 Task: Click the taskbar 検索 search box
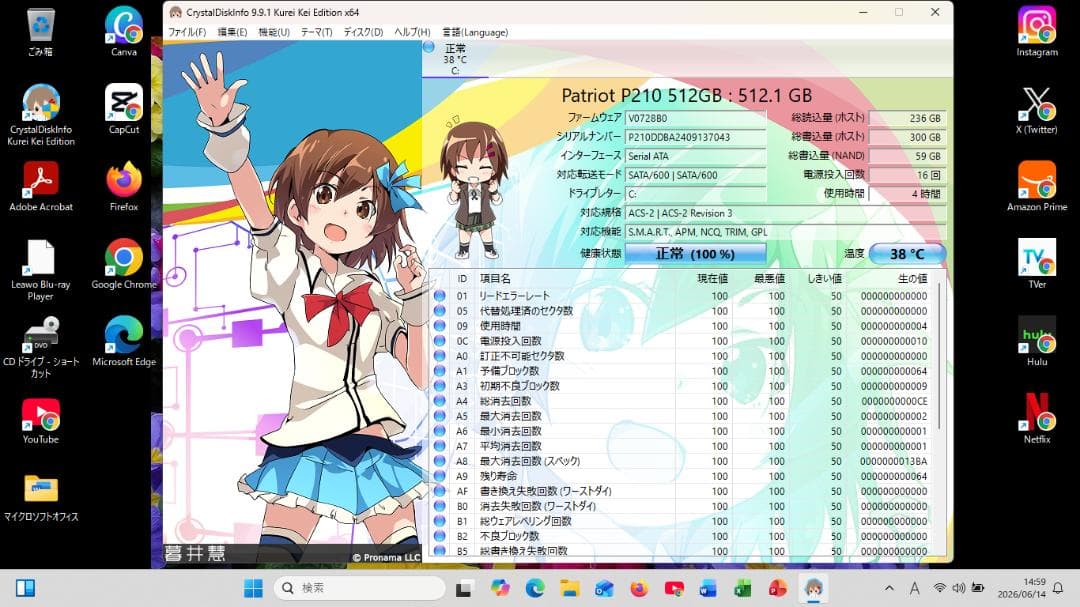pyautogui.click(x=360, y=588)
